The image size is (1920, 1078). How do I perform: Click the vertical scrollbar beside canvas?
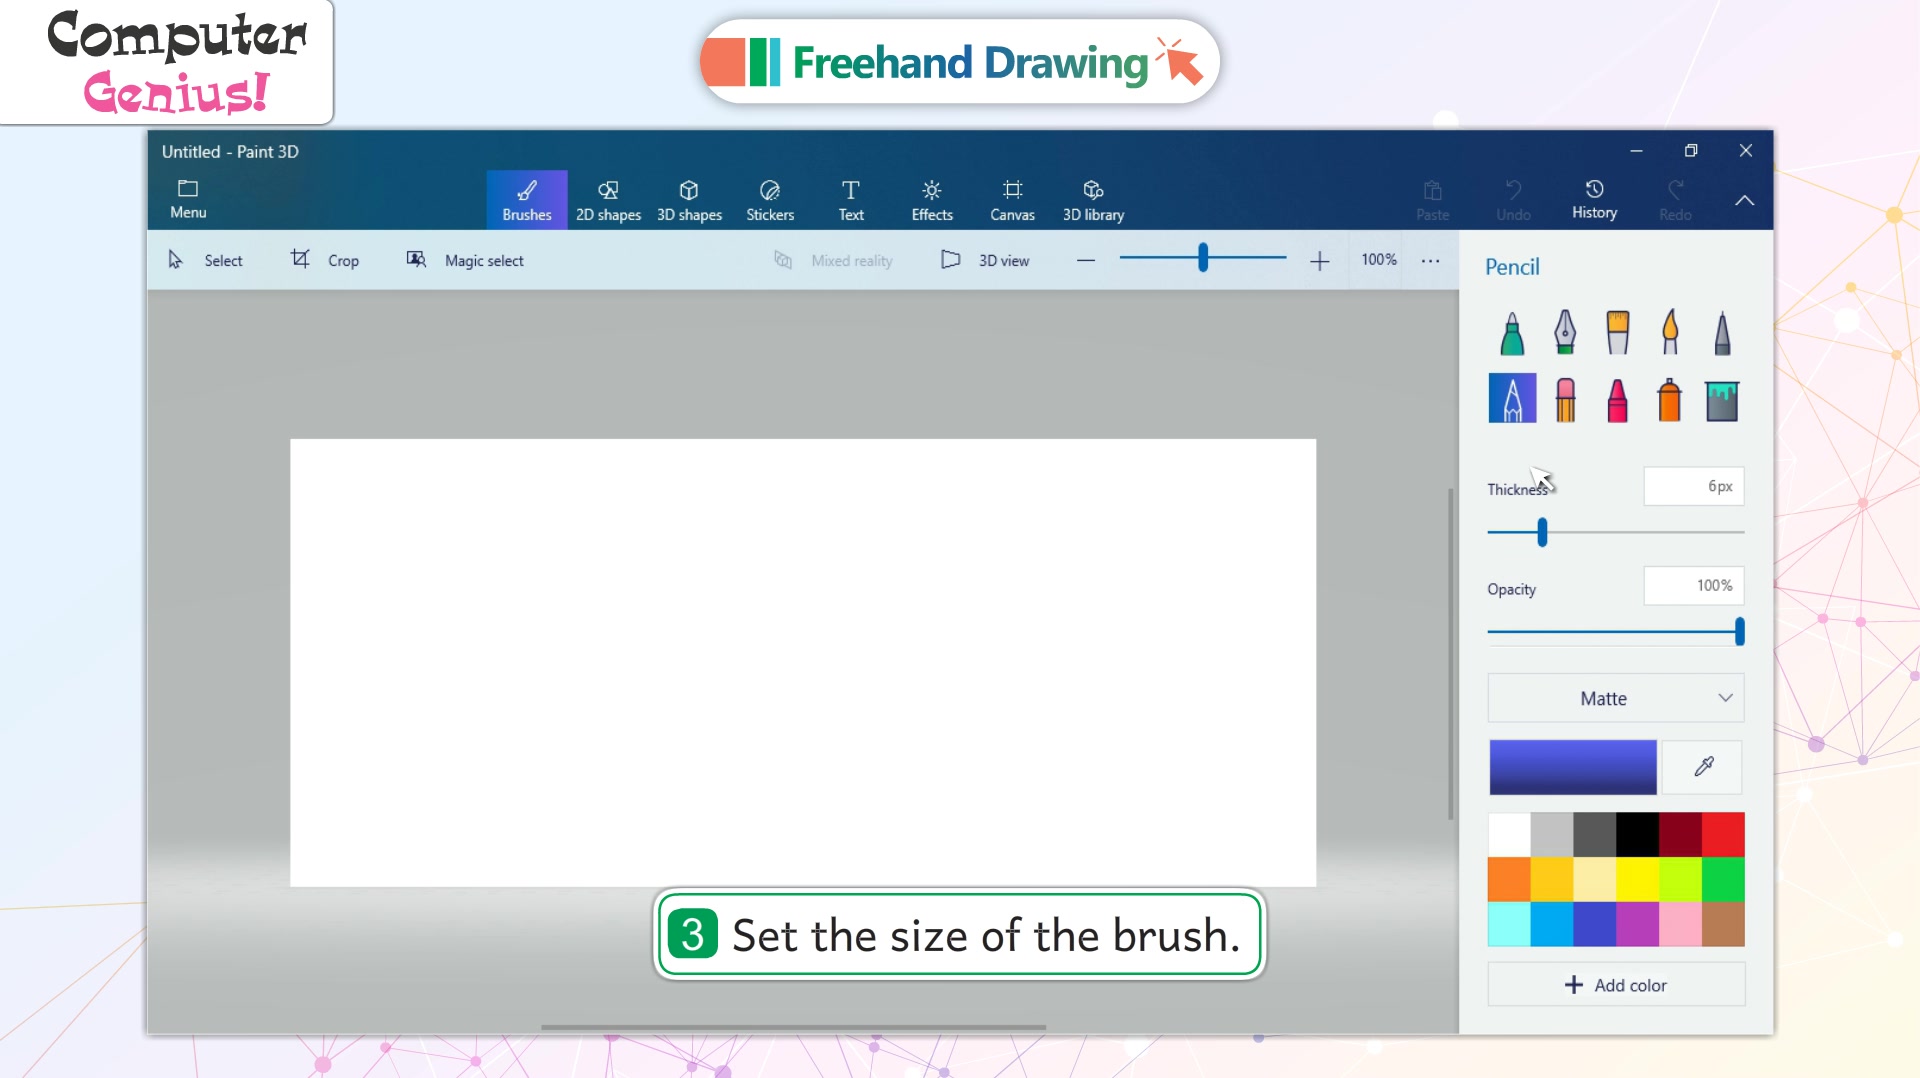[1450, 654]
